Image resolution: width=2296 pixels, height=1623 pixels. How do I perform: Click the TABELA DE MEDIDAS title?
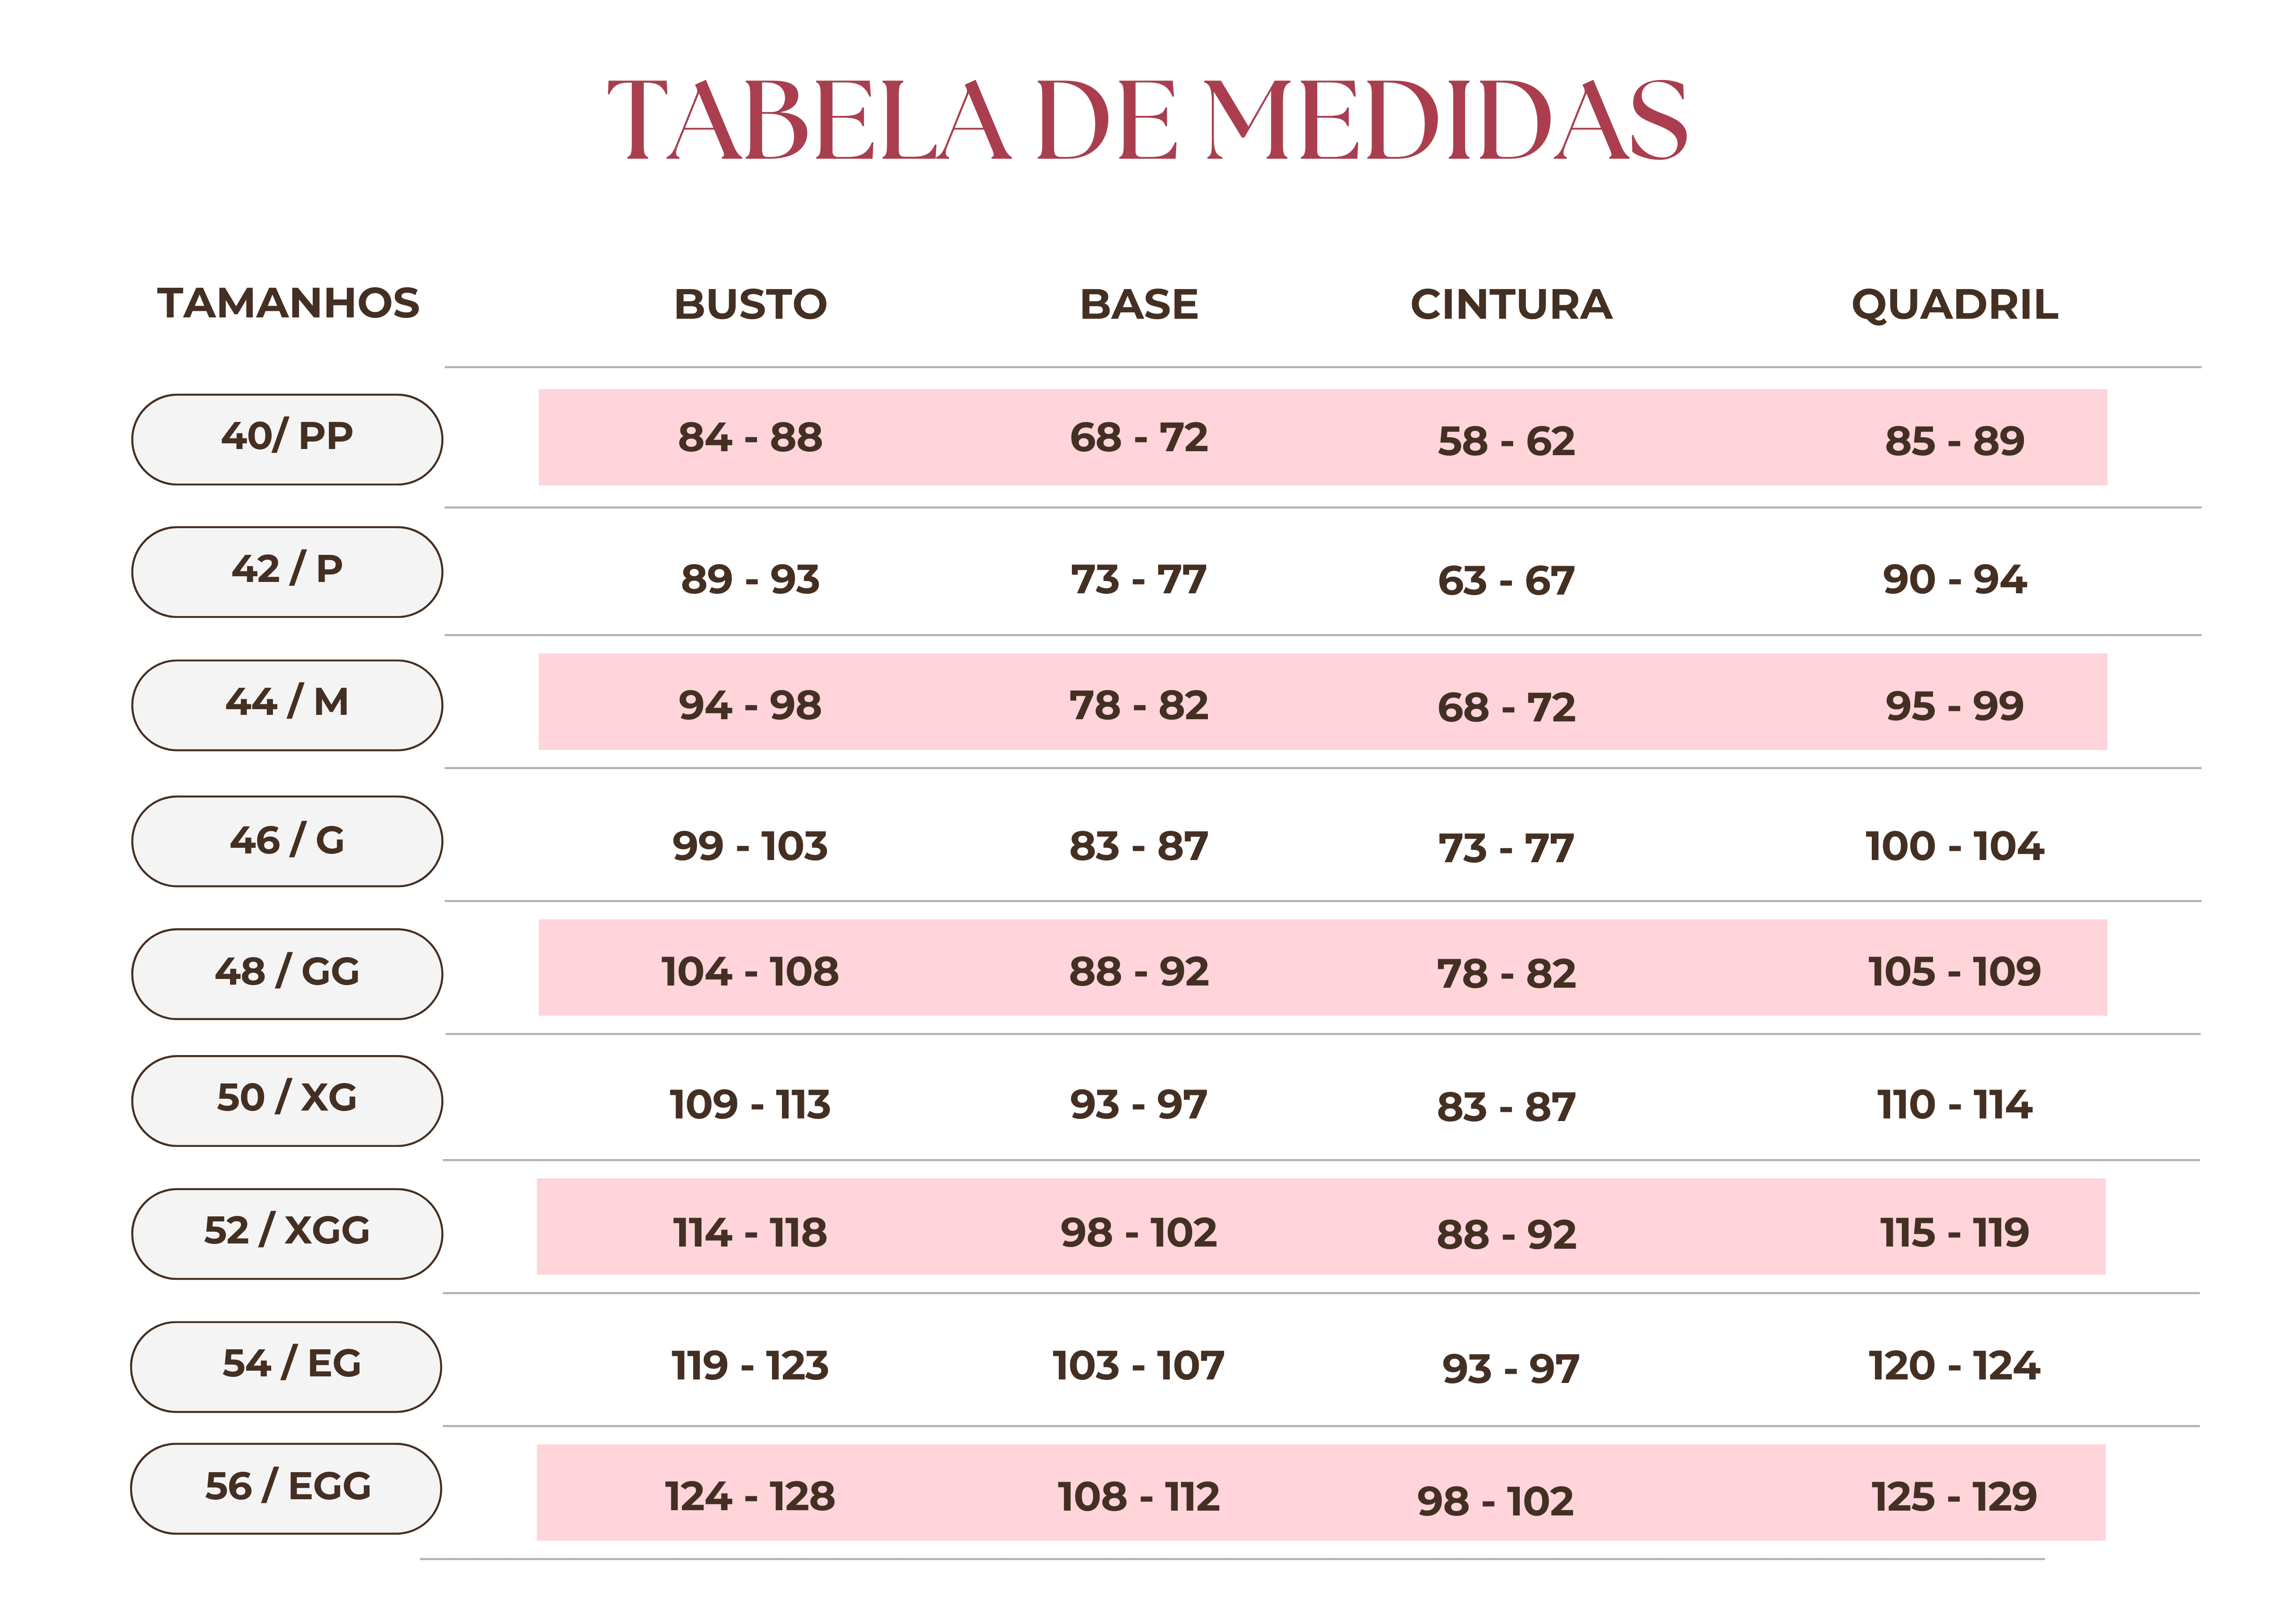click(x=1147, y=121)
